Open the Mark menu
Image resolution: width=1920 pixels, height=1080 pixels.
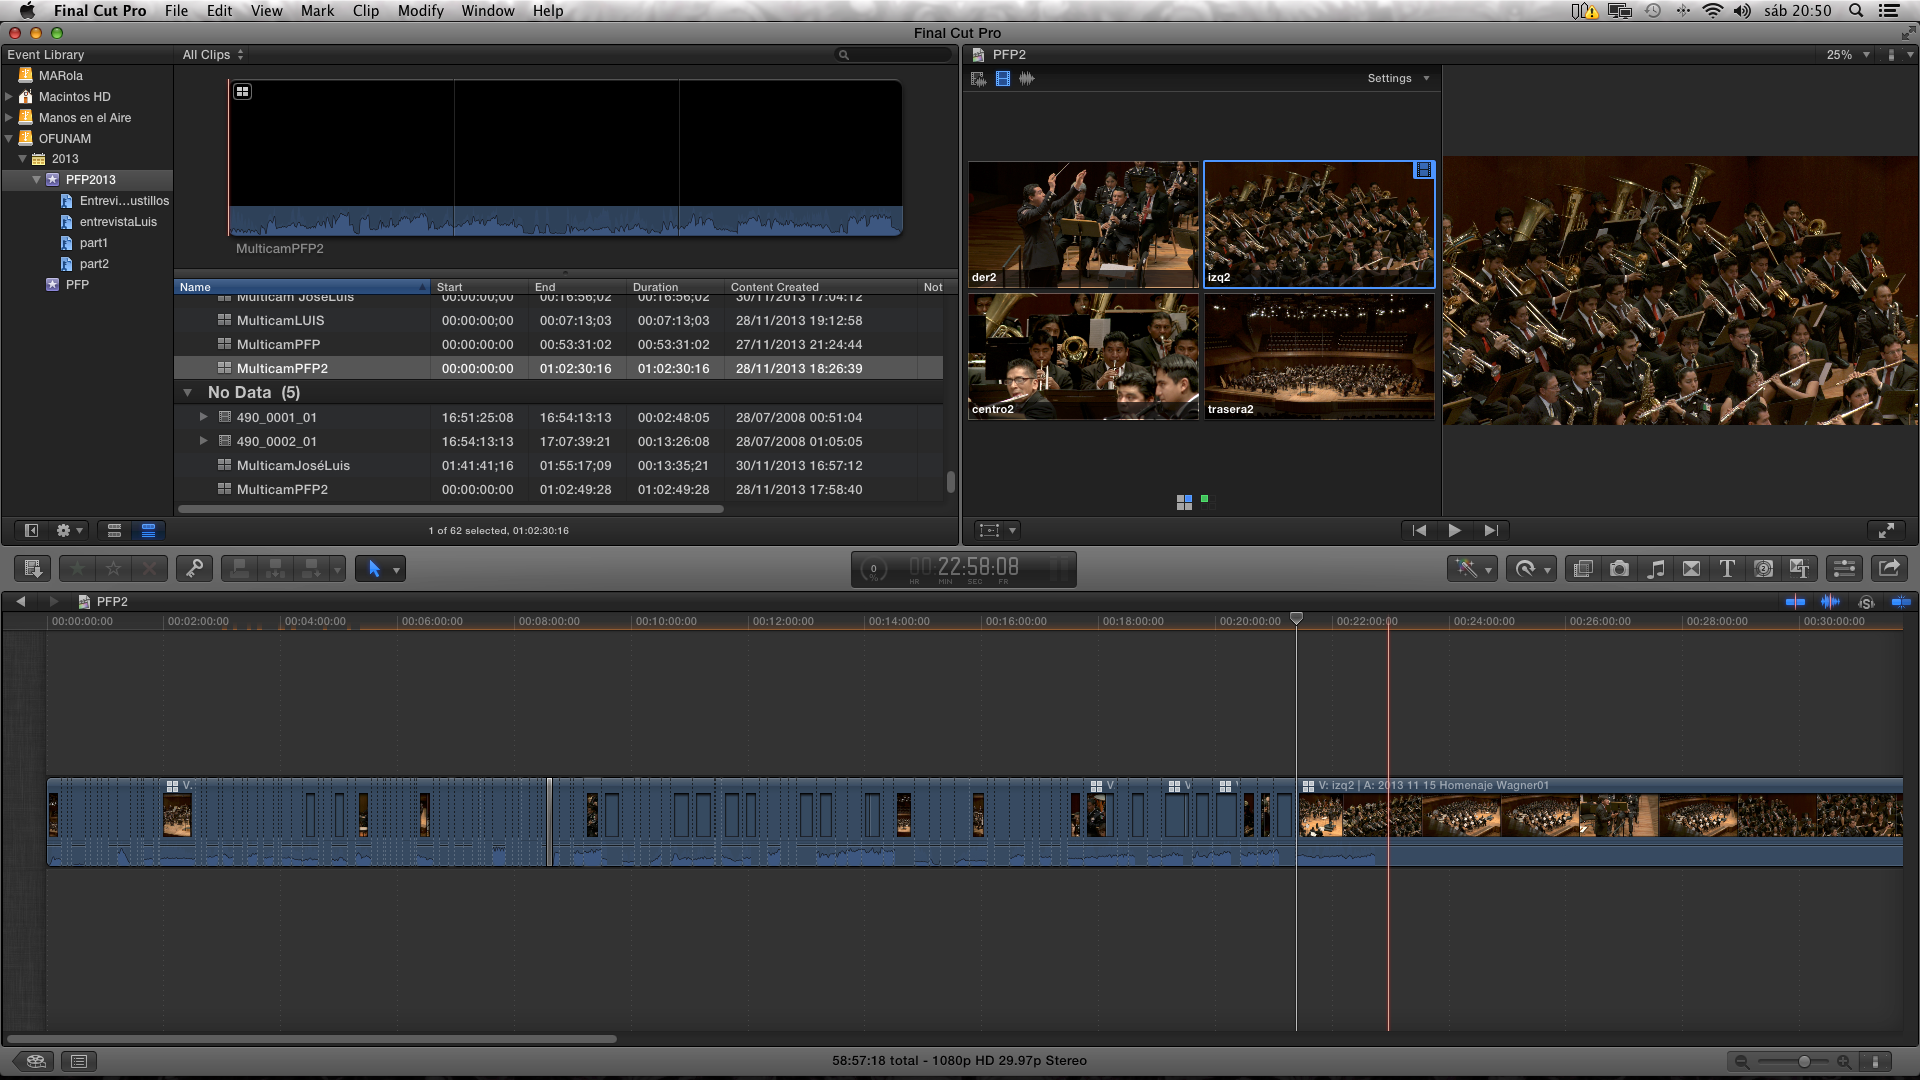pos(317,11)
